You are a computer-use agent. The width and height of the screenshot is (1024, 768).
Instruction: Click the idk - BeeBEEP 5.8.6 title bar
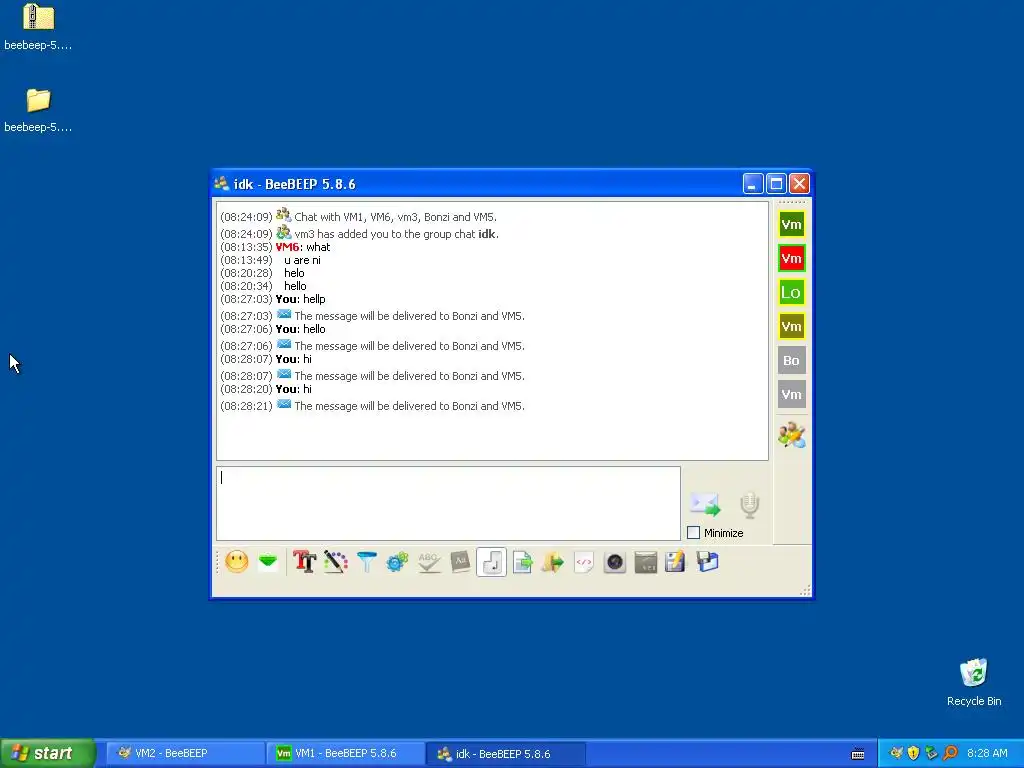coord(477,184)
